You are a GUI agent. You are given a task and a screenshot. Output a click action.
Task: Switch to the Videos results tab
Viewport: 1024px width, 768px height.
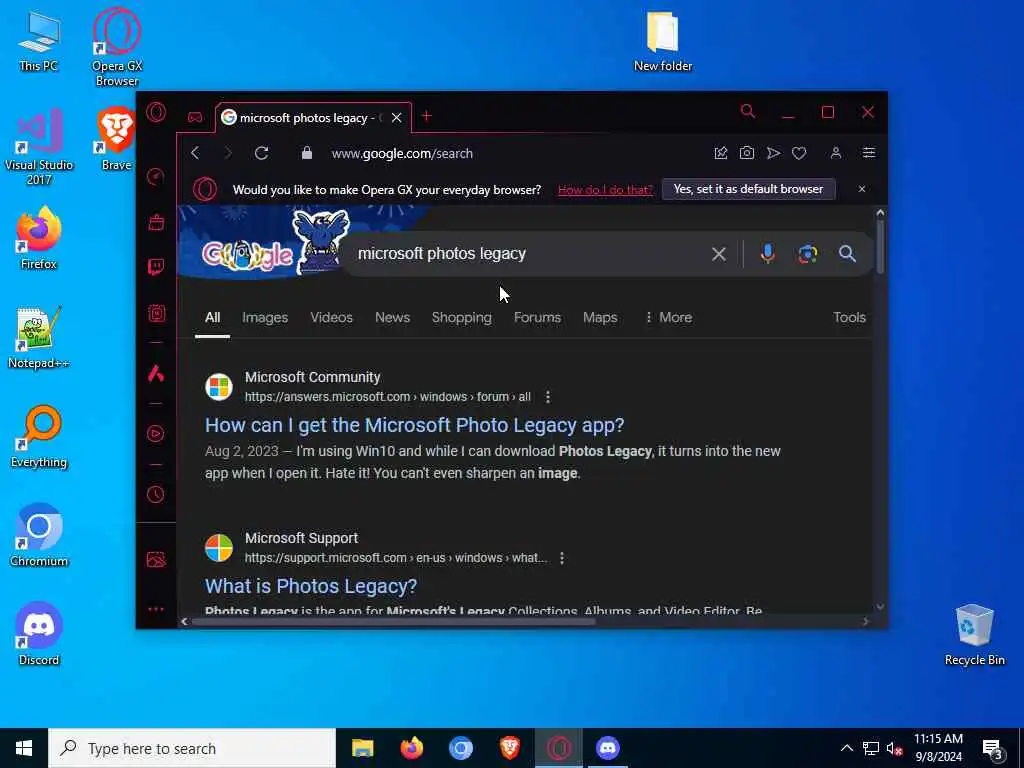(x=331, y=317)
